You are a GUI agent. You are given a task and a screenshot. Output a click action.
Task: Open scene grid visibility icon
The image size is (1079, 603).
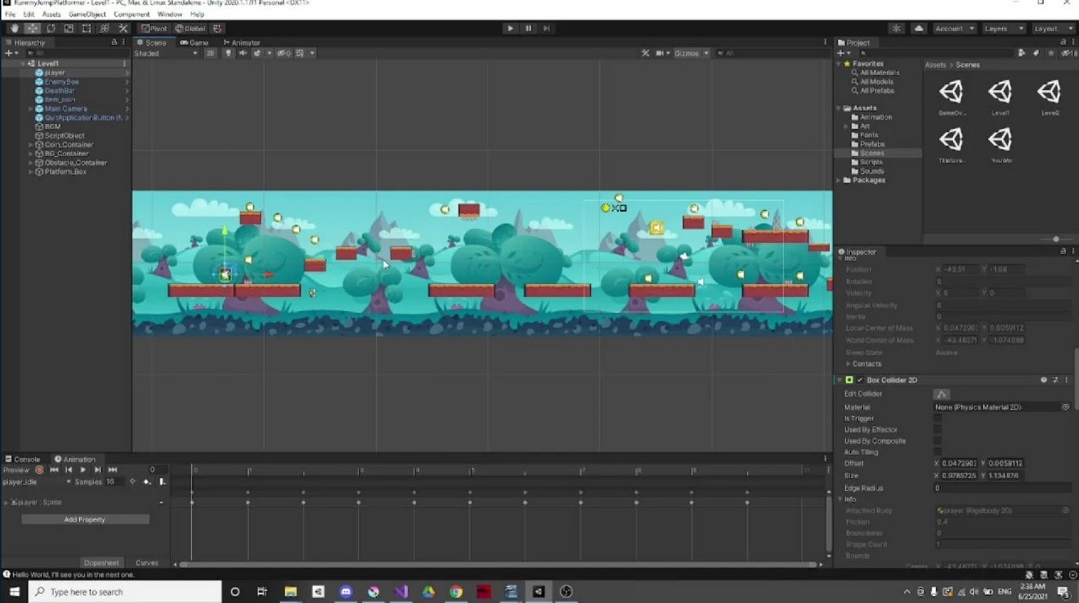[x=300, y=53]
